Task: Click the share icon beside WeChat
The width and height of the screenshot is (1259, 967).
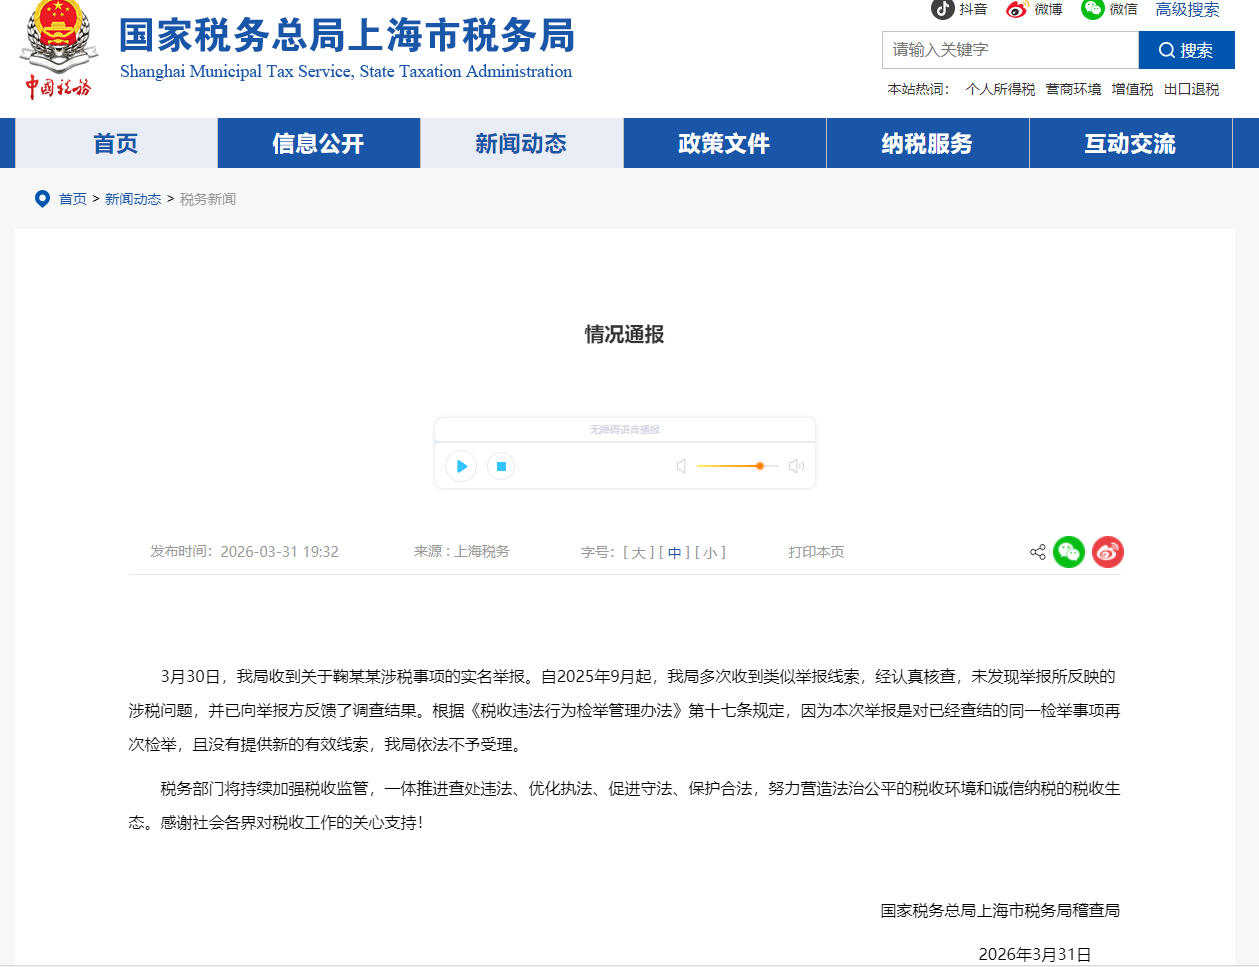Action: (1038, 552)
